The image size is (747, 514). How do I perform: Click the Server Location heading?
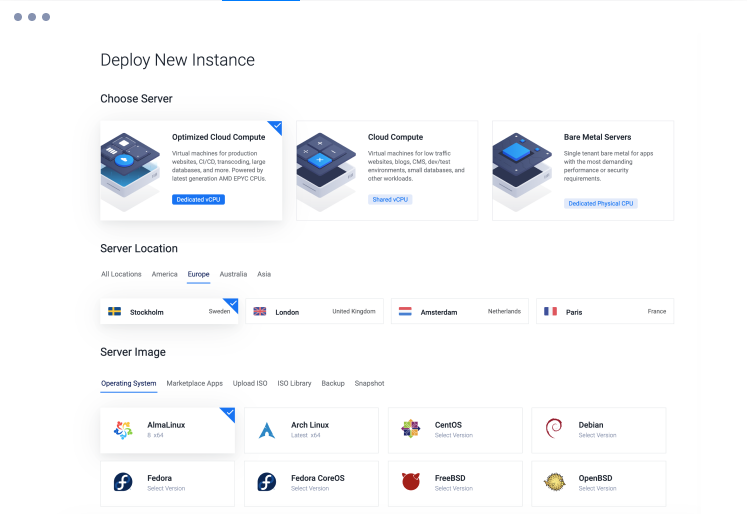coord(139,248)
